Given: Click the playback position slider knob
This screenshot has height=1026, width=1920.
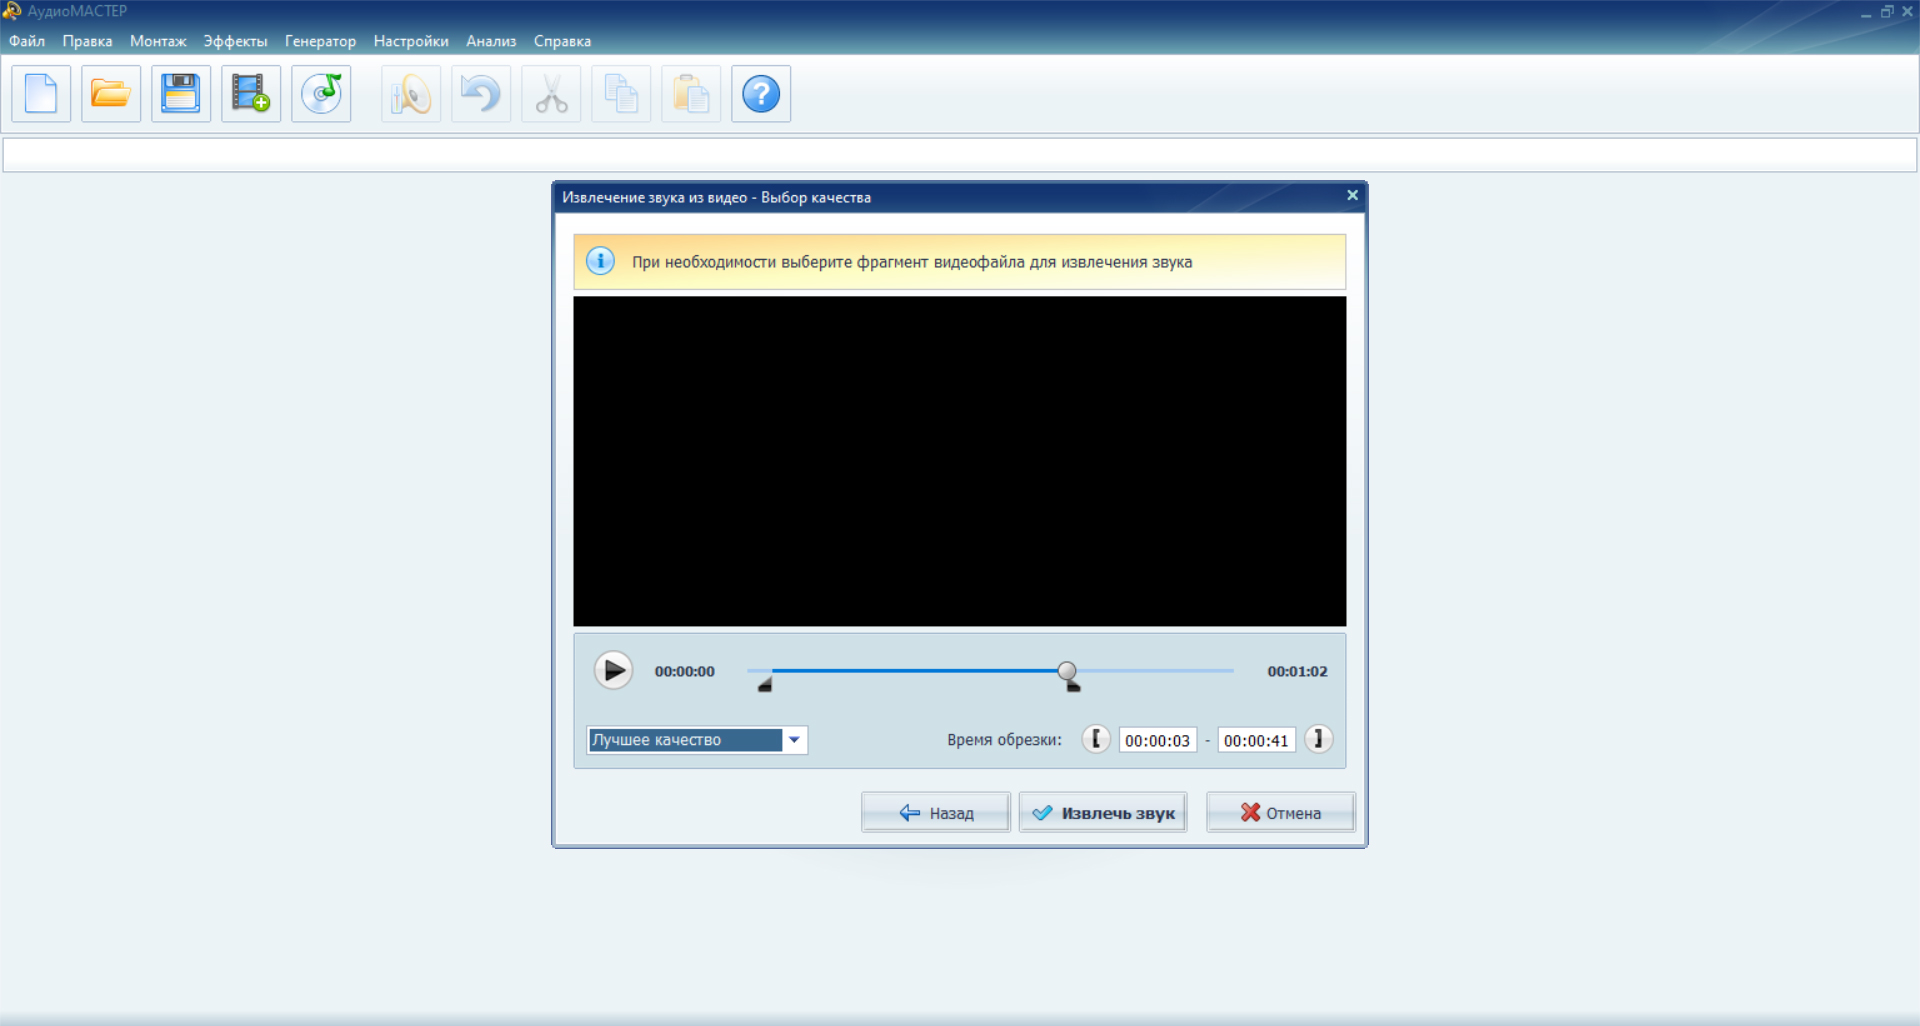Looking at the screenshot, I should click(x=1067, y=670).
